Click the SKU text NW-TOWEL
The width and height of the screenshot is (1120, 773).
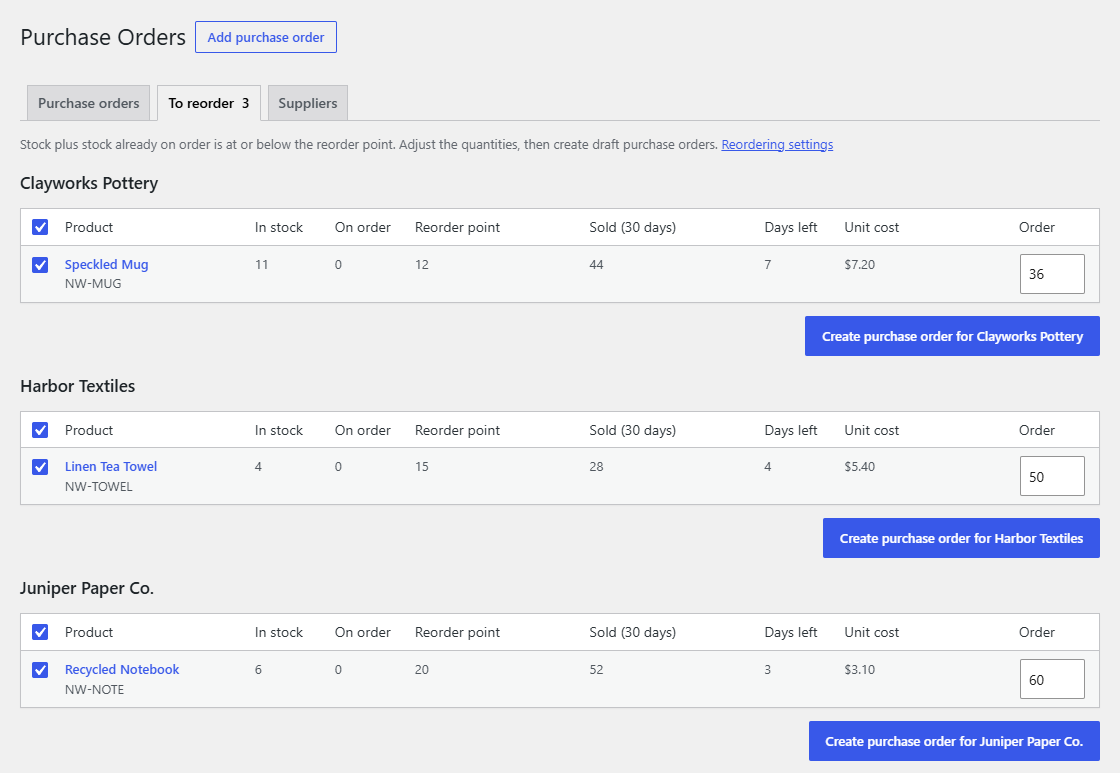click(x=99, y=487)
